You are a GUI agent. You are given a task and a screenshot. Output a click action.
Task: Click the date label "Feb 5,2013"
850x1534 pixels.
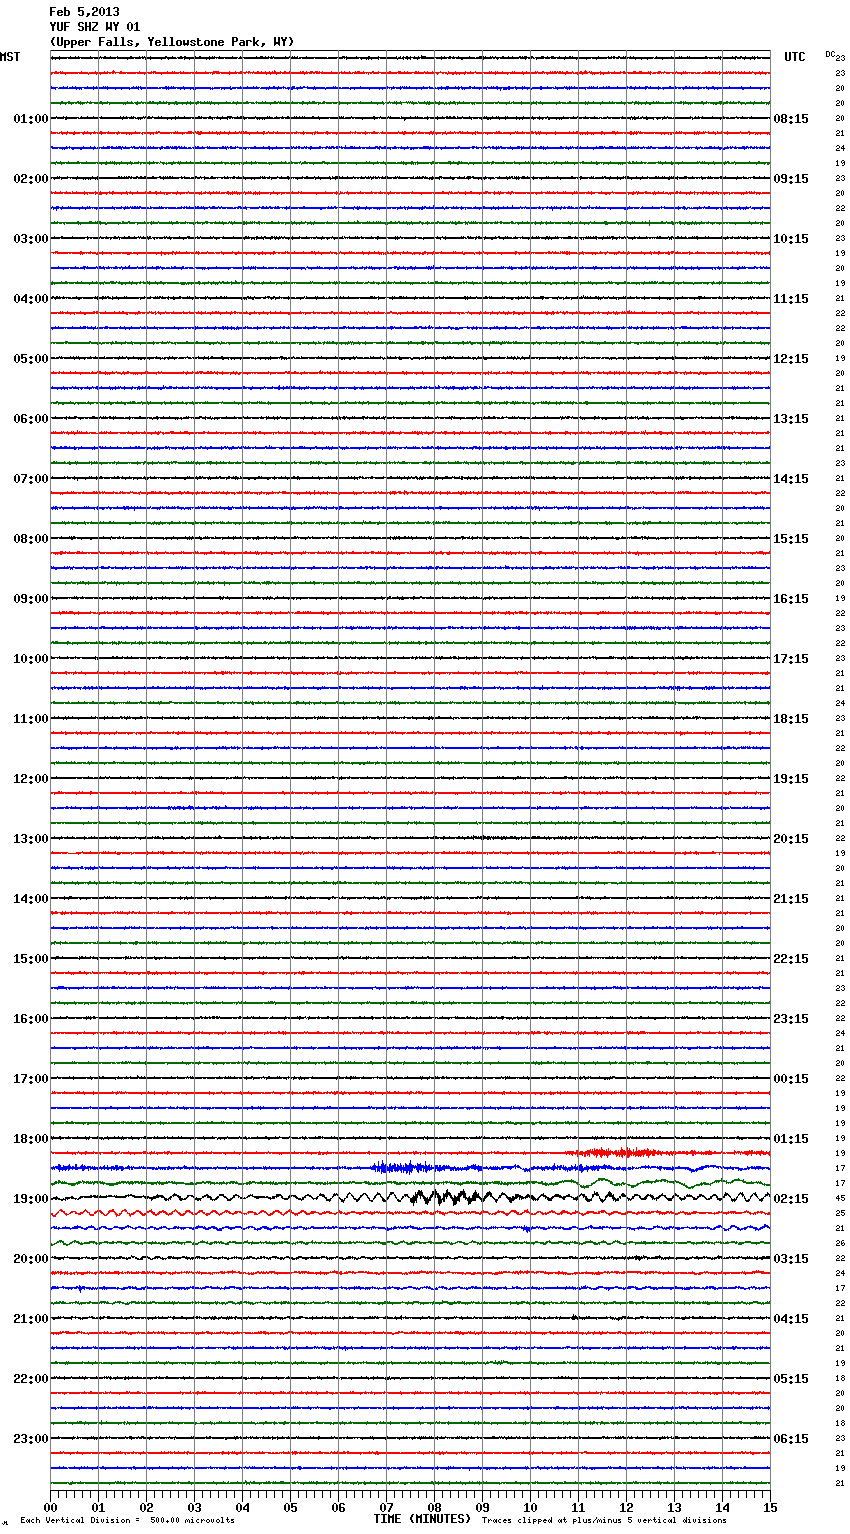pyautogui.click(x=84, y=12)
